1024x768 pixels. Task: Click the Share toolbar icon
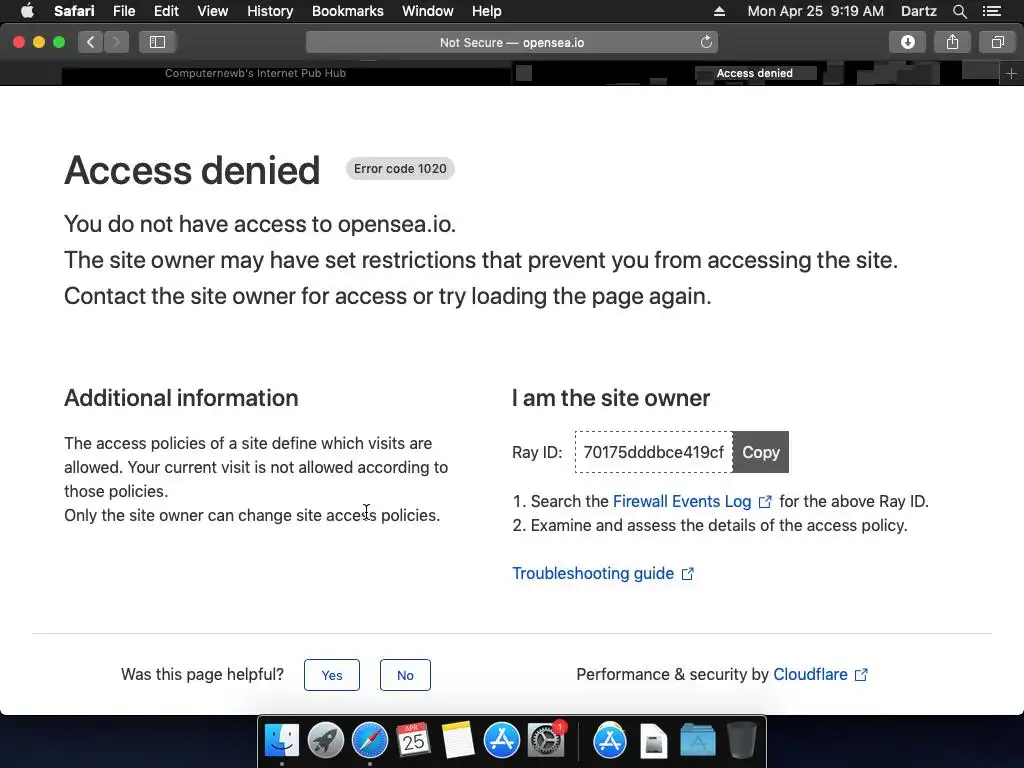pos(952,42)
